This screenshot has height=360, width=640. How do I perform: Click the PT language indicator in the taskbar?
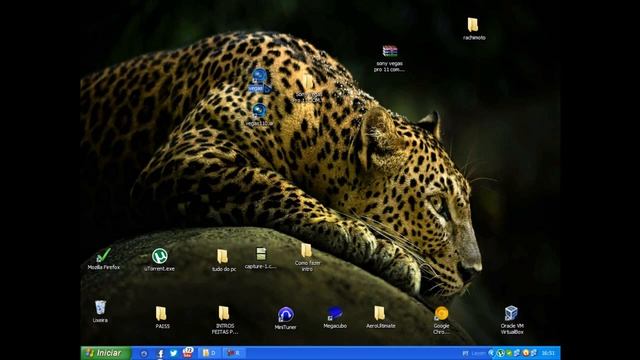pyautogui.click(x=465, y=353)
